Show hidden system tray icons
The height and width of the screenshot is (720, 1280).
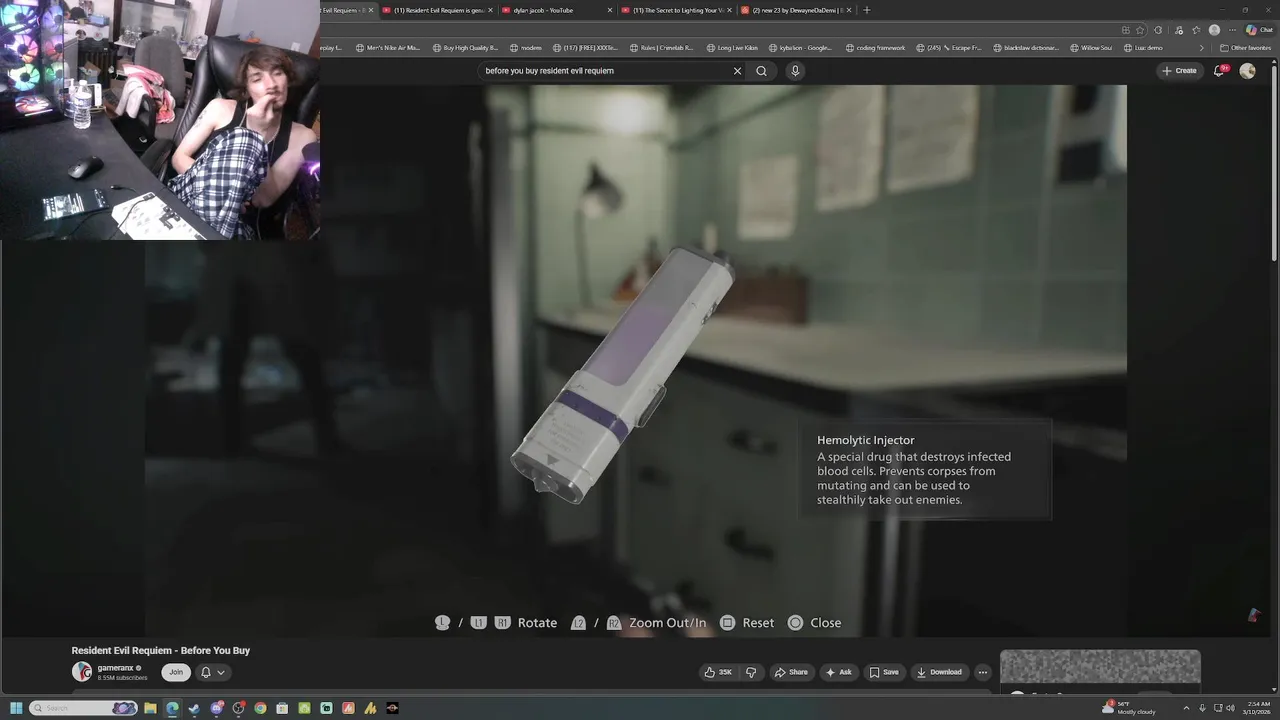1187,708
